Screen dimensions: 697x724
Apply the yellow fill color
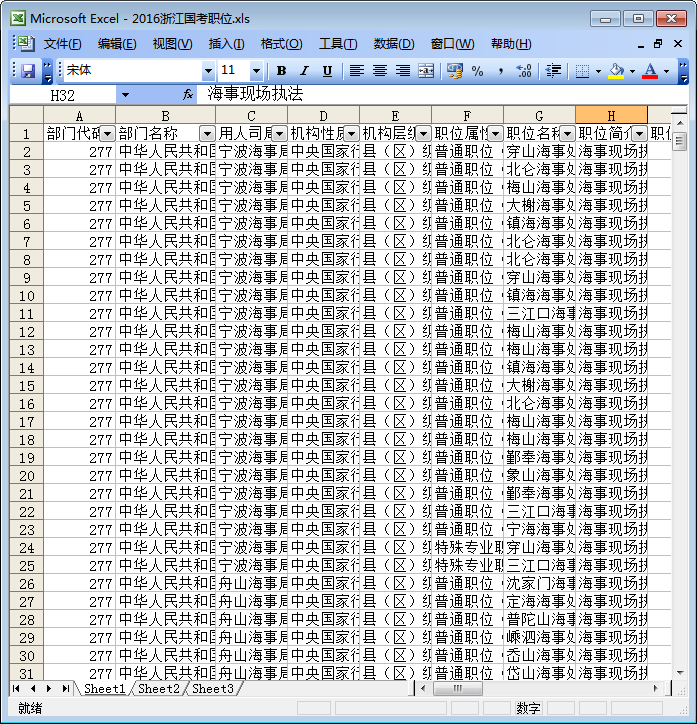(616, 71)
